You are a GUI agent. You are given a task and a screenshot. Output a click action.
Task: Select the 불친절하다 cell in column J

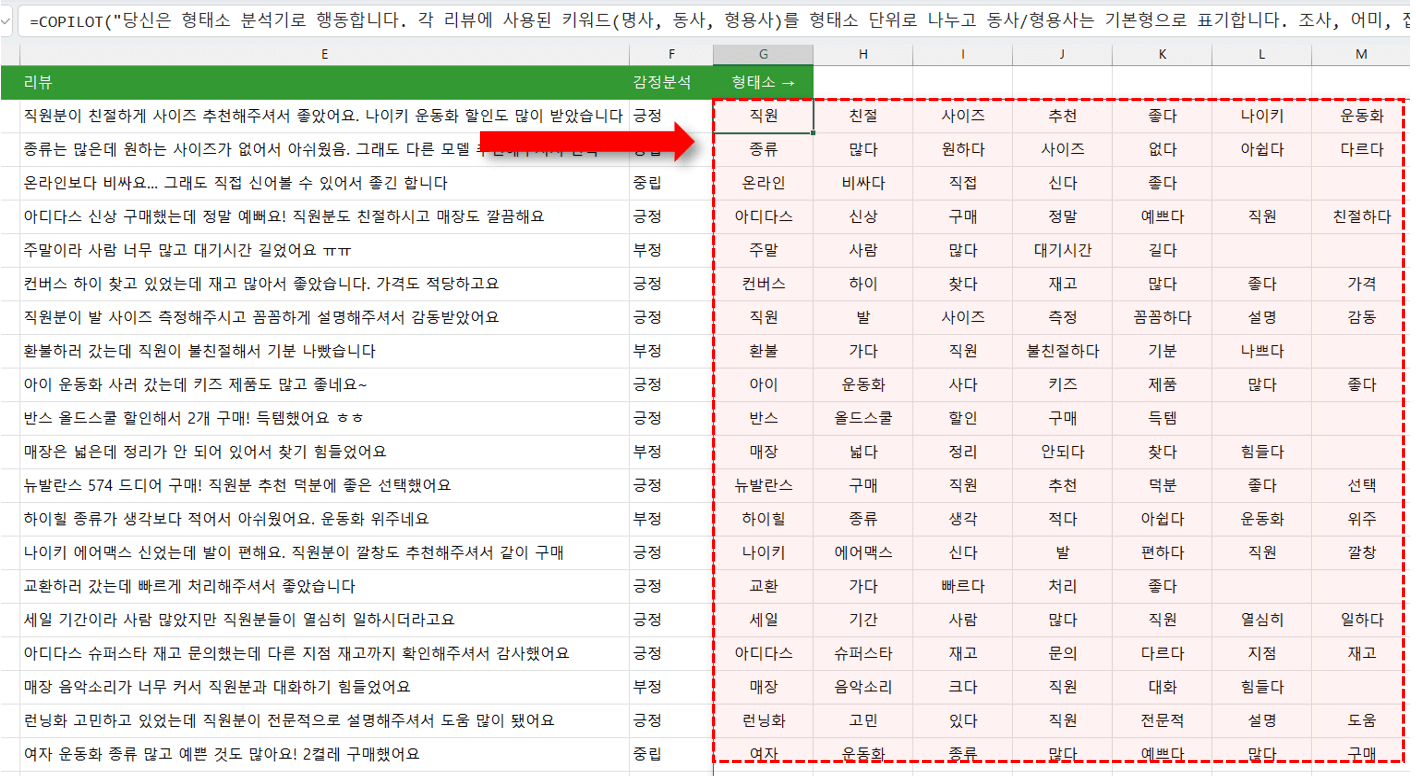coord(1062,351)
